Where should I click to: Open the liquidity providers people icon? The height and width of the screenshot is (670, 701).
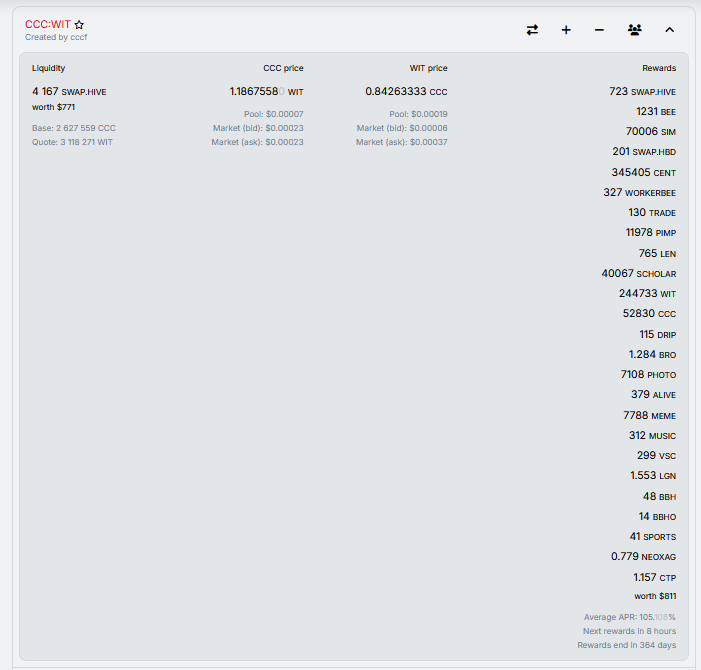tap(634, 30)
